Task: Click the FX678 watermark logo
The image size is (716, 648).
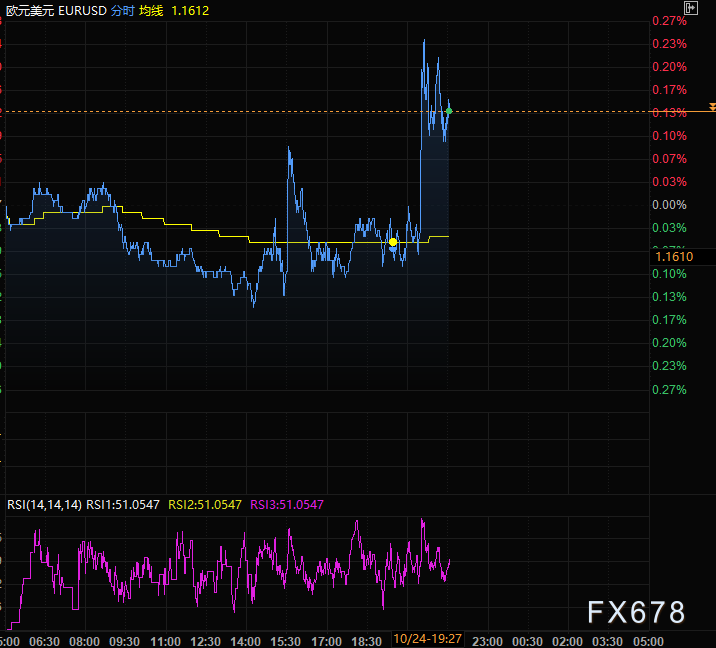Action: (636, 612)
